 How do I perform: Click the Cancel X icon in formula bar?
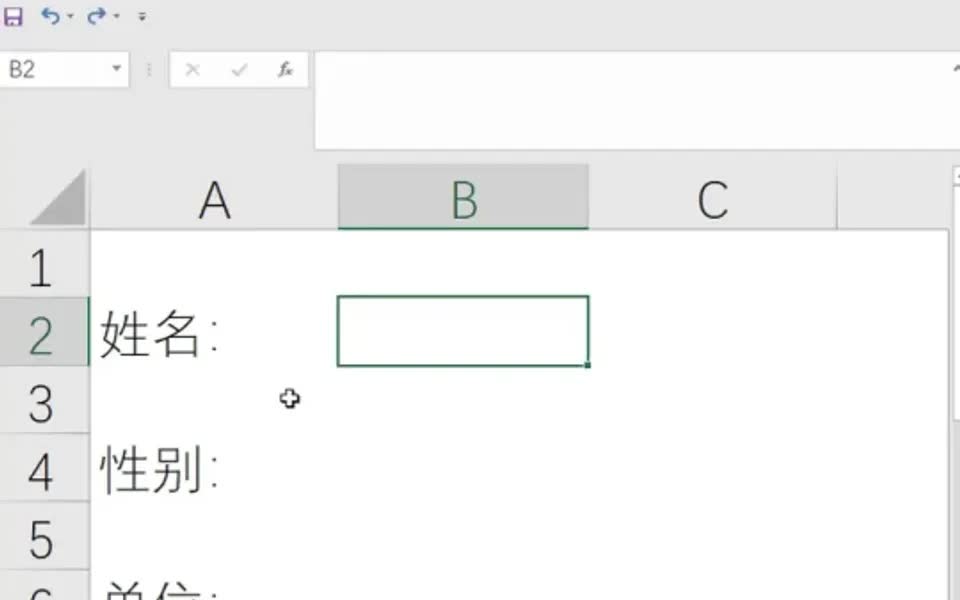click(x=193, y=69)
